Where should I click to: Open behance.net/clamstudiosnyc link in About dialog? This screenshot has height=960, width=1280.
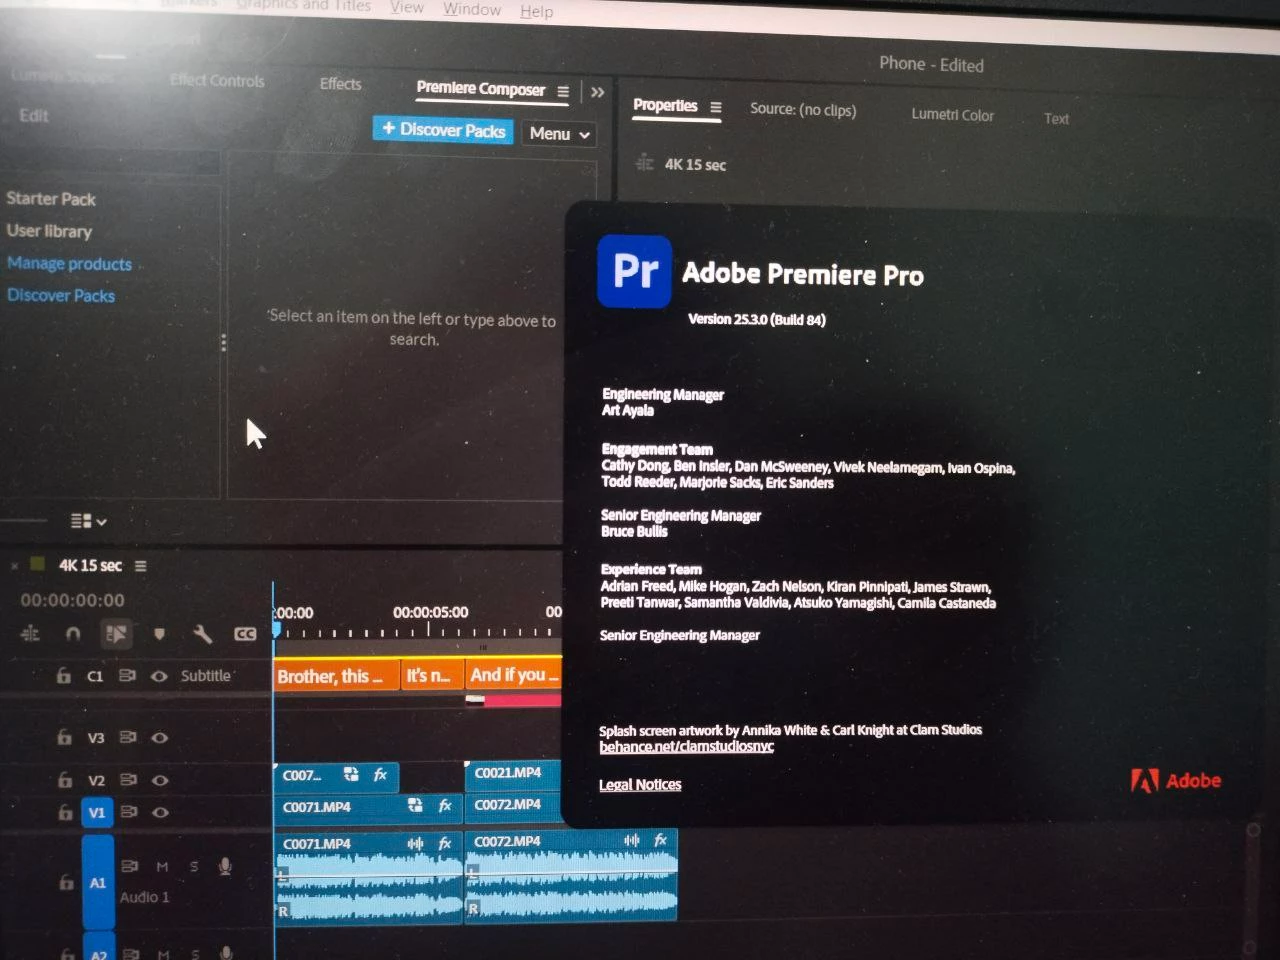tap(686, 747)
